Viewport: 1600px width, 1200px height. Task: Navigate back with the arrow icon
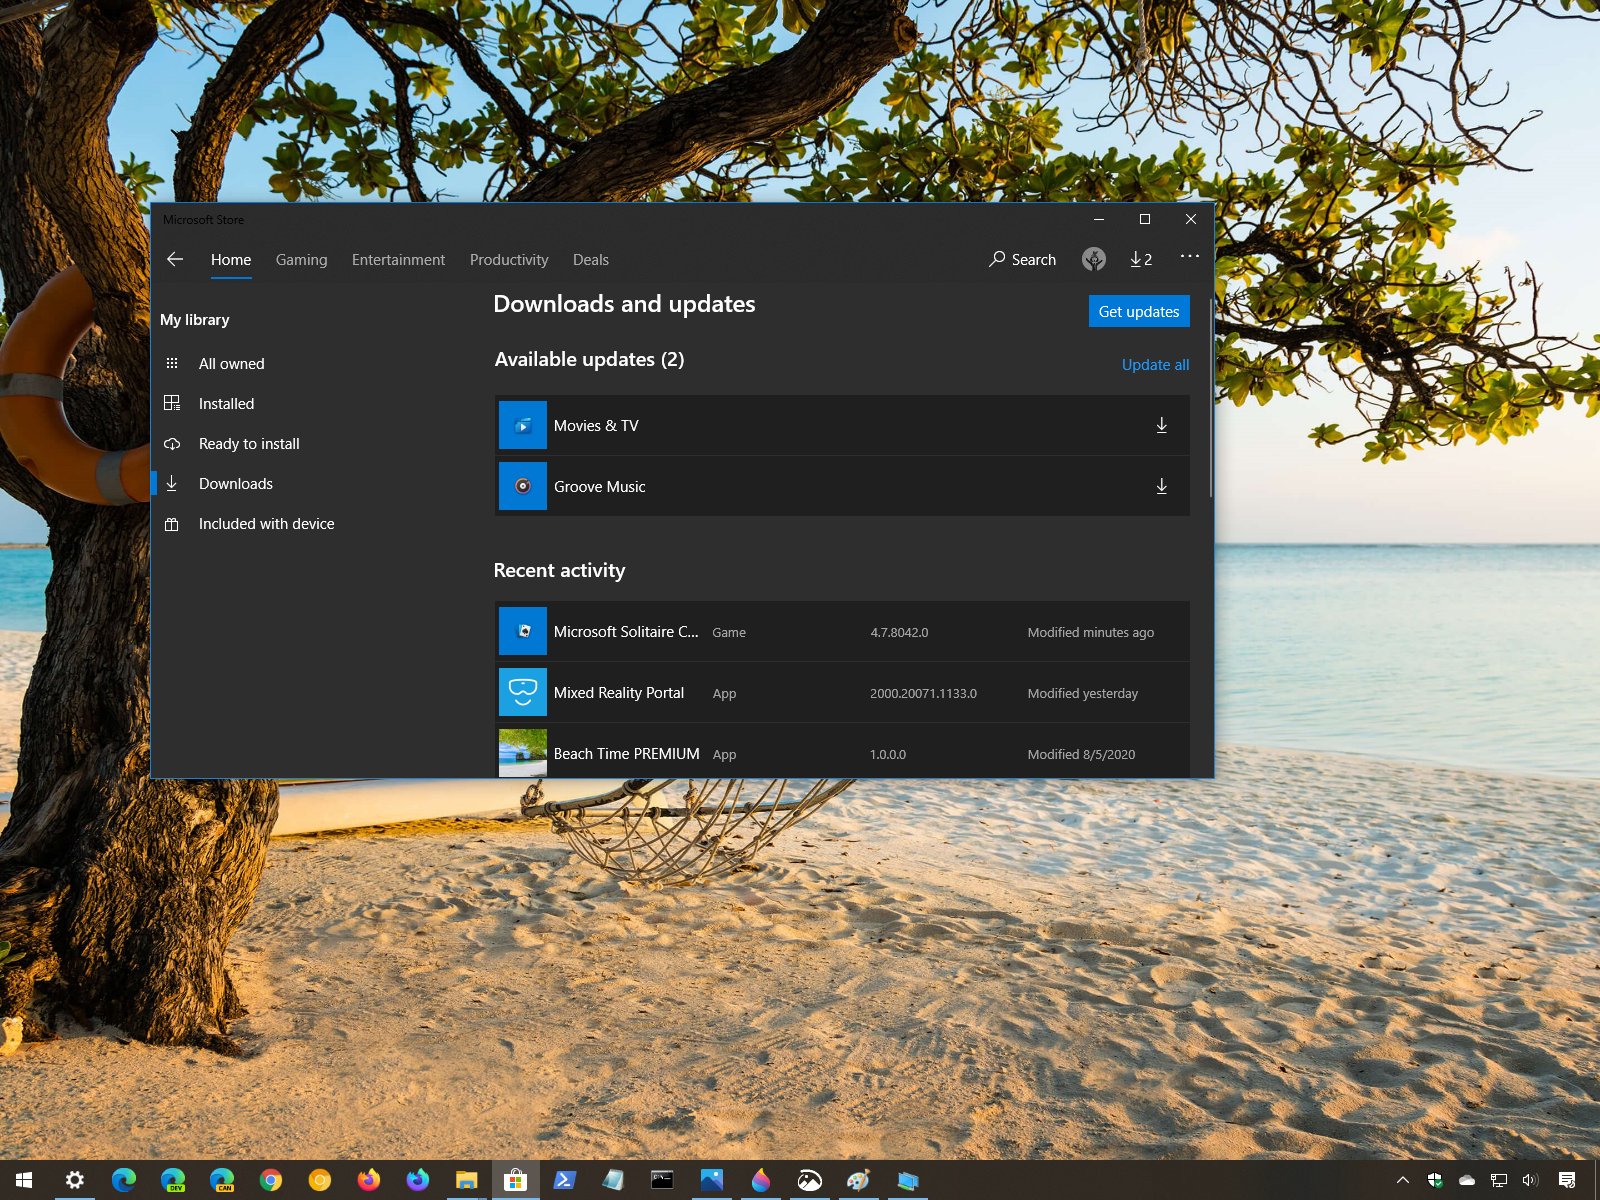click(x=175, y=259)
